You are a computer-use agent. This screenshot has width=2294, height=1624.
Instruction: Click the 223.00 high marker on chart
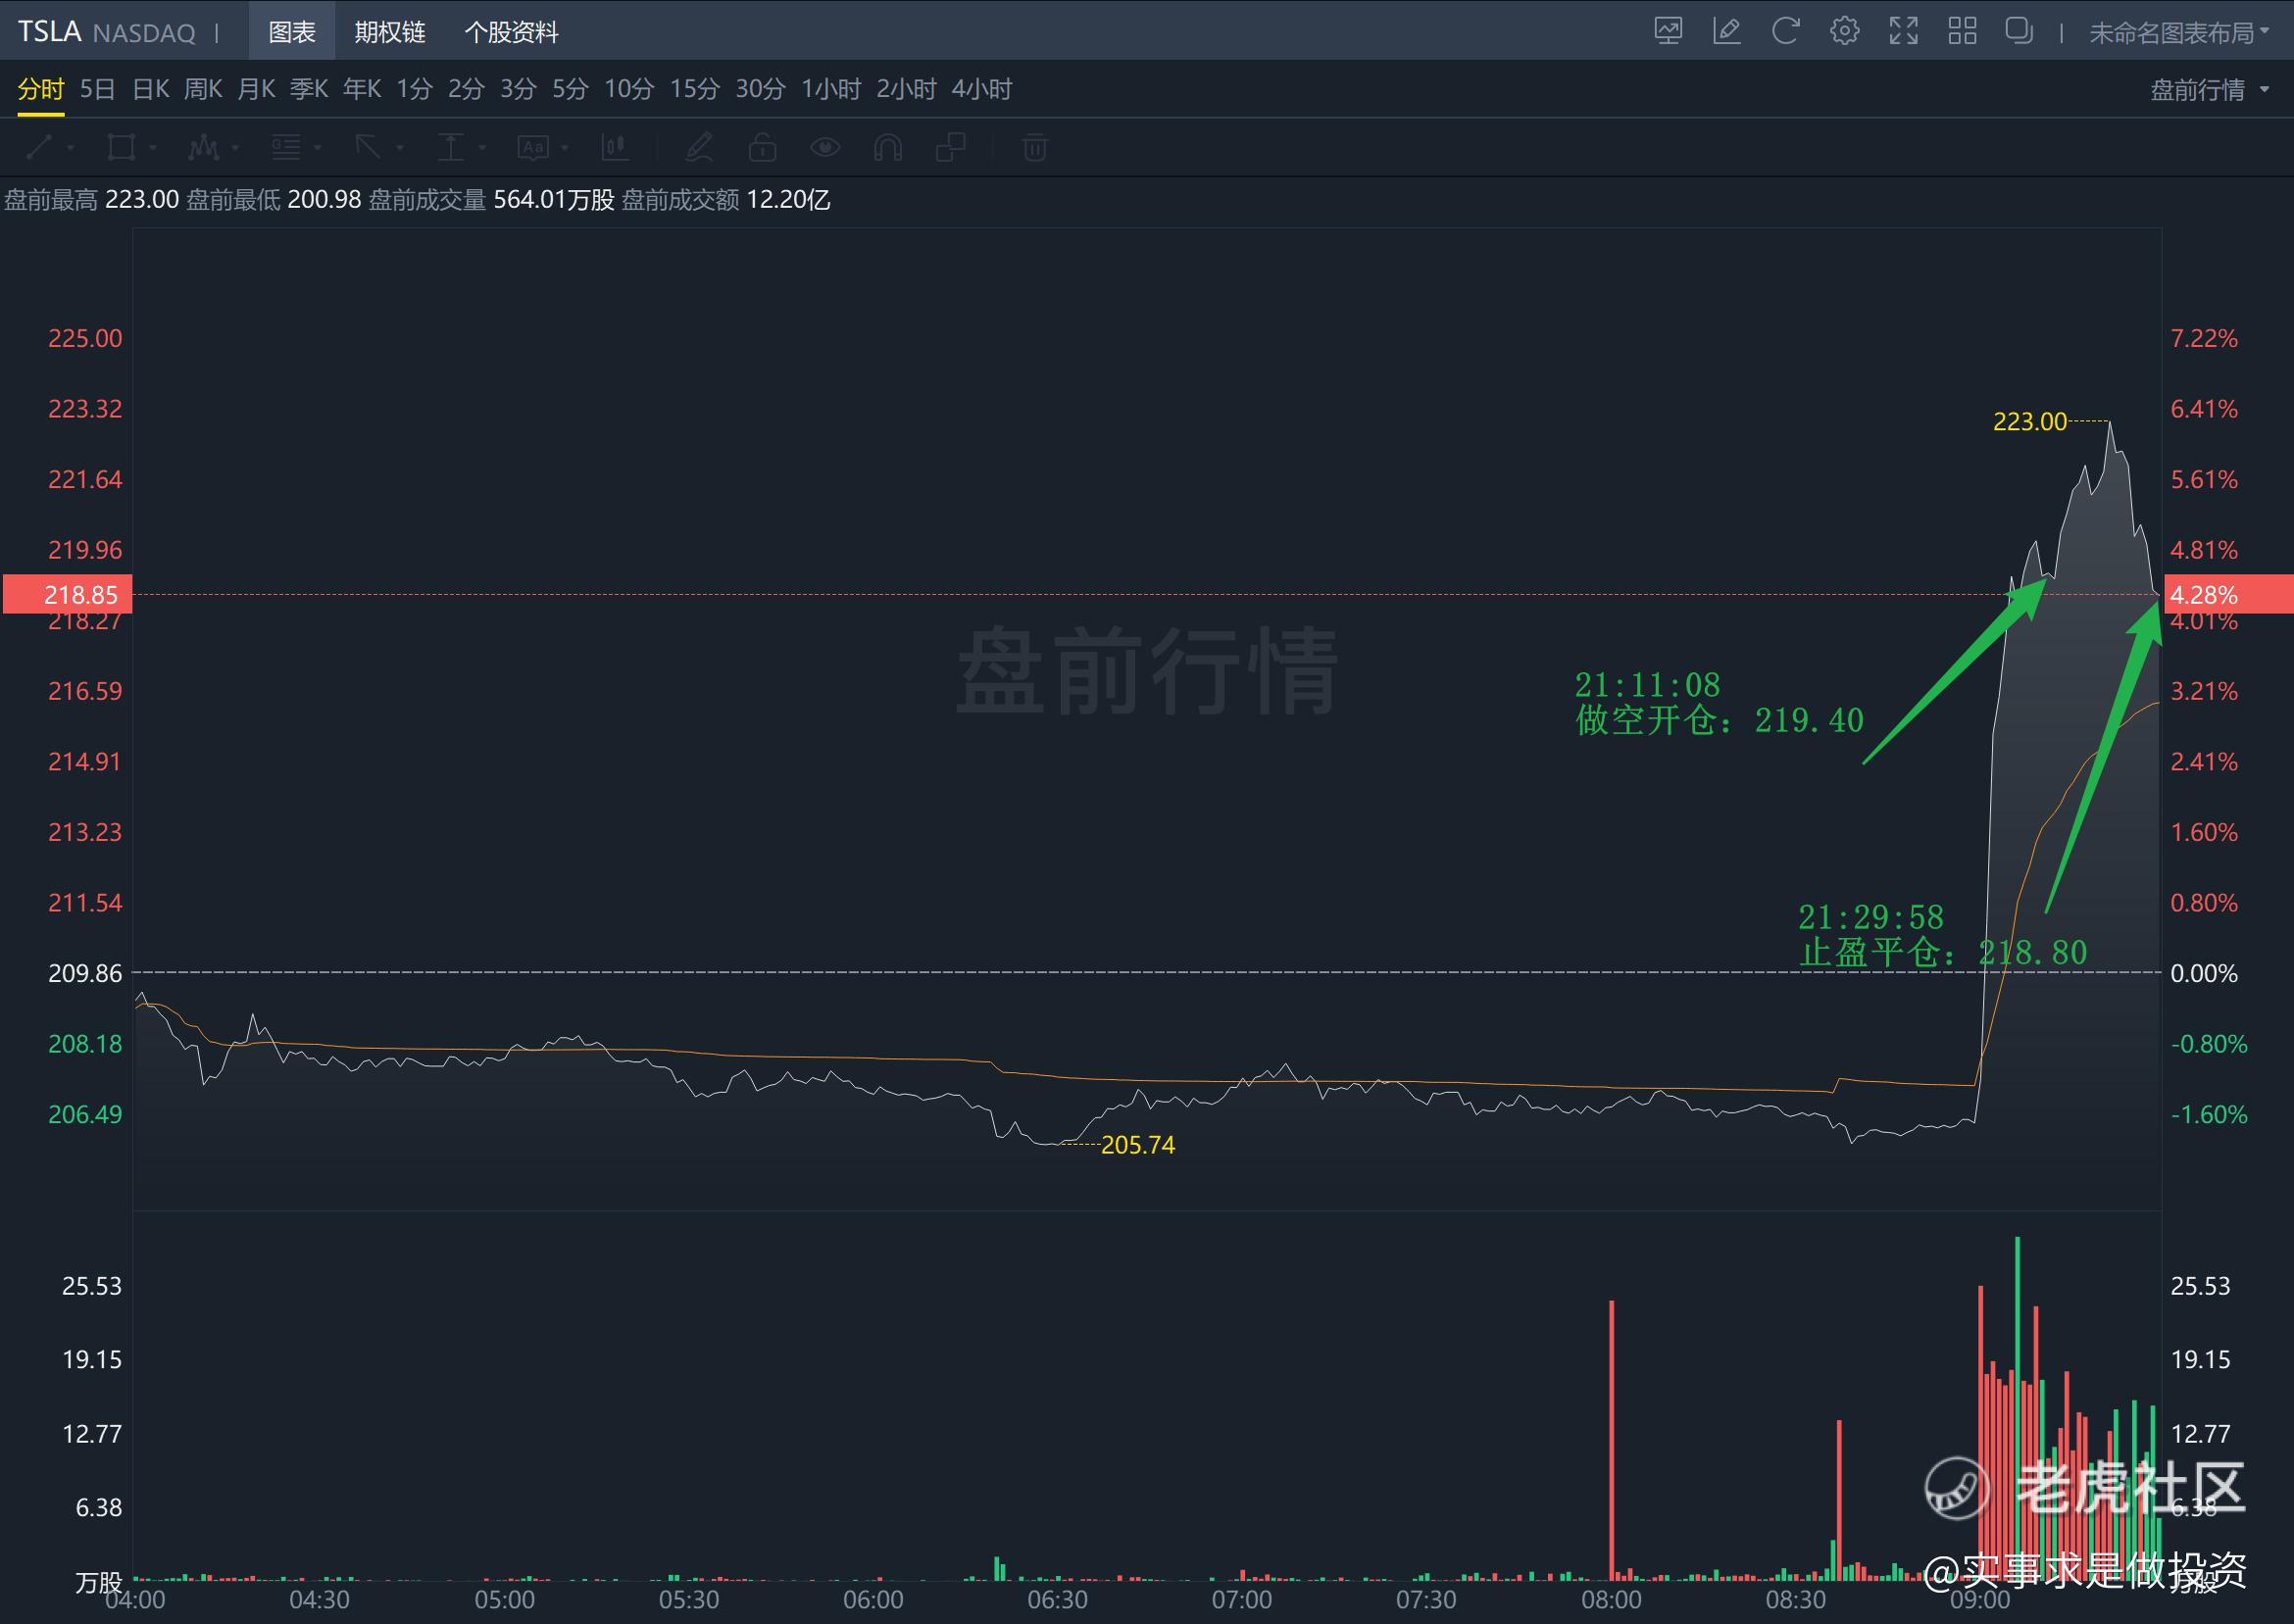[x=2029, y=422]
